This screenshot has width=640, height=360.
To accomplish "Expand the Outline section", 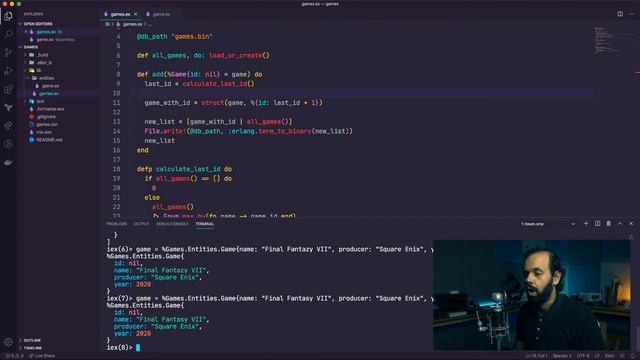I will [32, 340].
